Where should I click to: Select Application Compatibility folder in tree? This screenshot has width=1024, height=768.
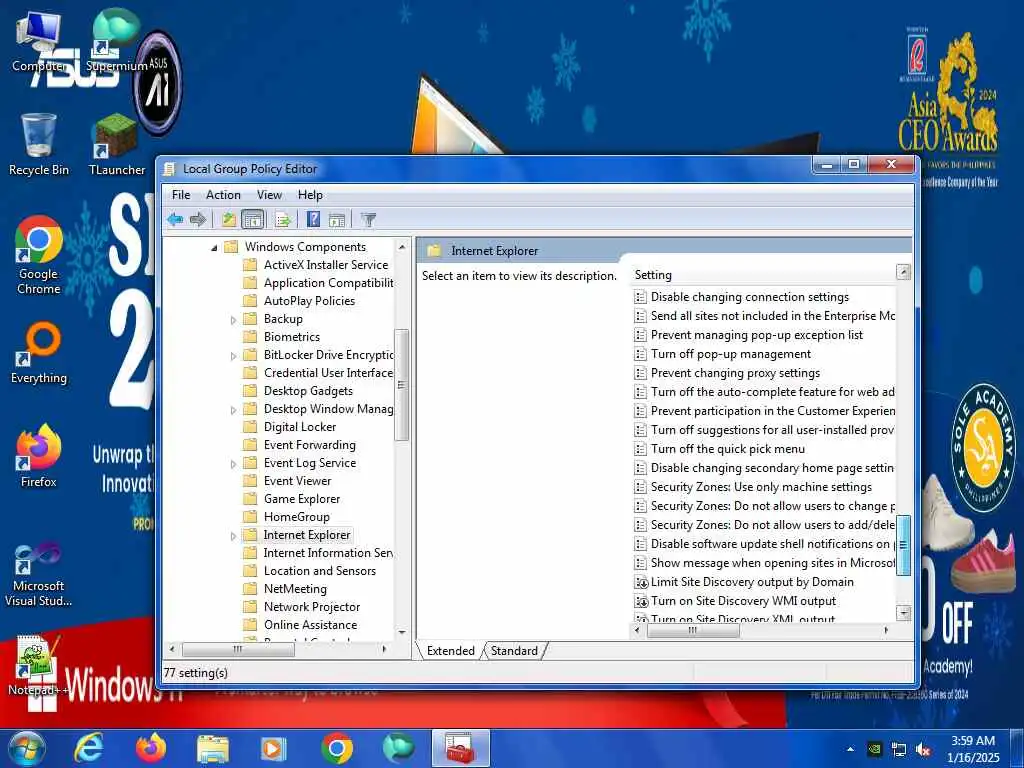point(328,283)
